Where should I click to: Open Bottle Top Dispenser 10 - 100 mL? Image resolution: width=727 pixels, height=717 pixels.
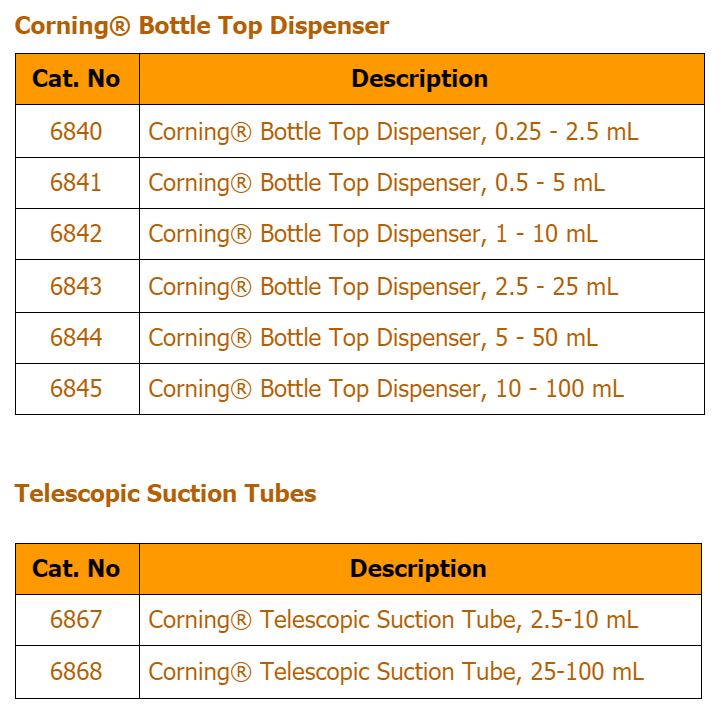[386, 389]
